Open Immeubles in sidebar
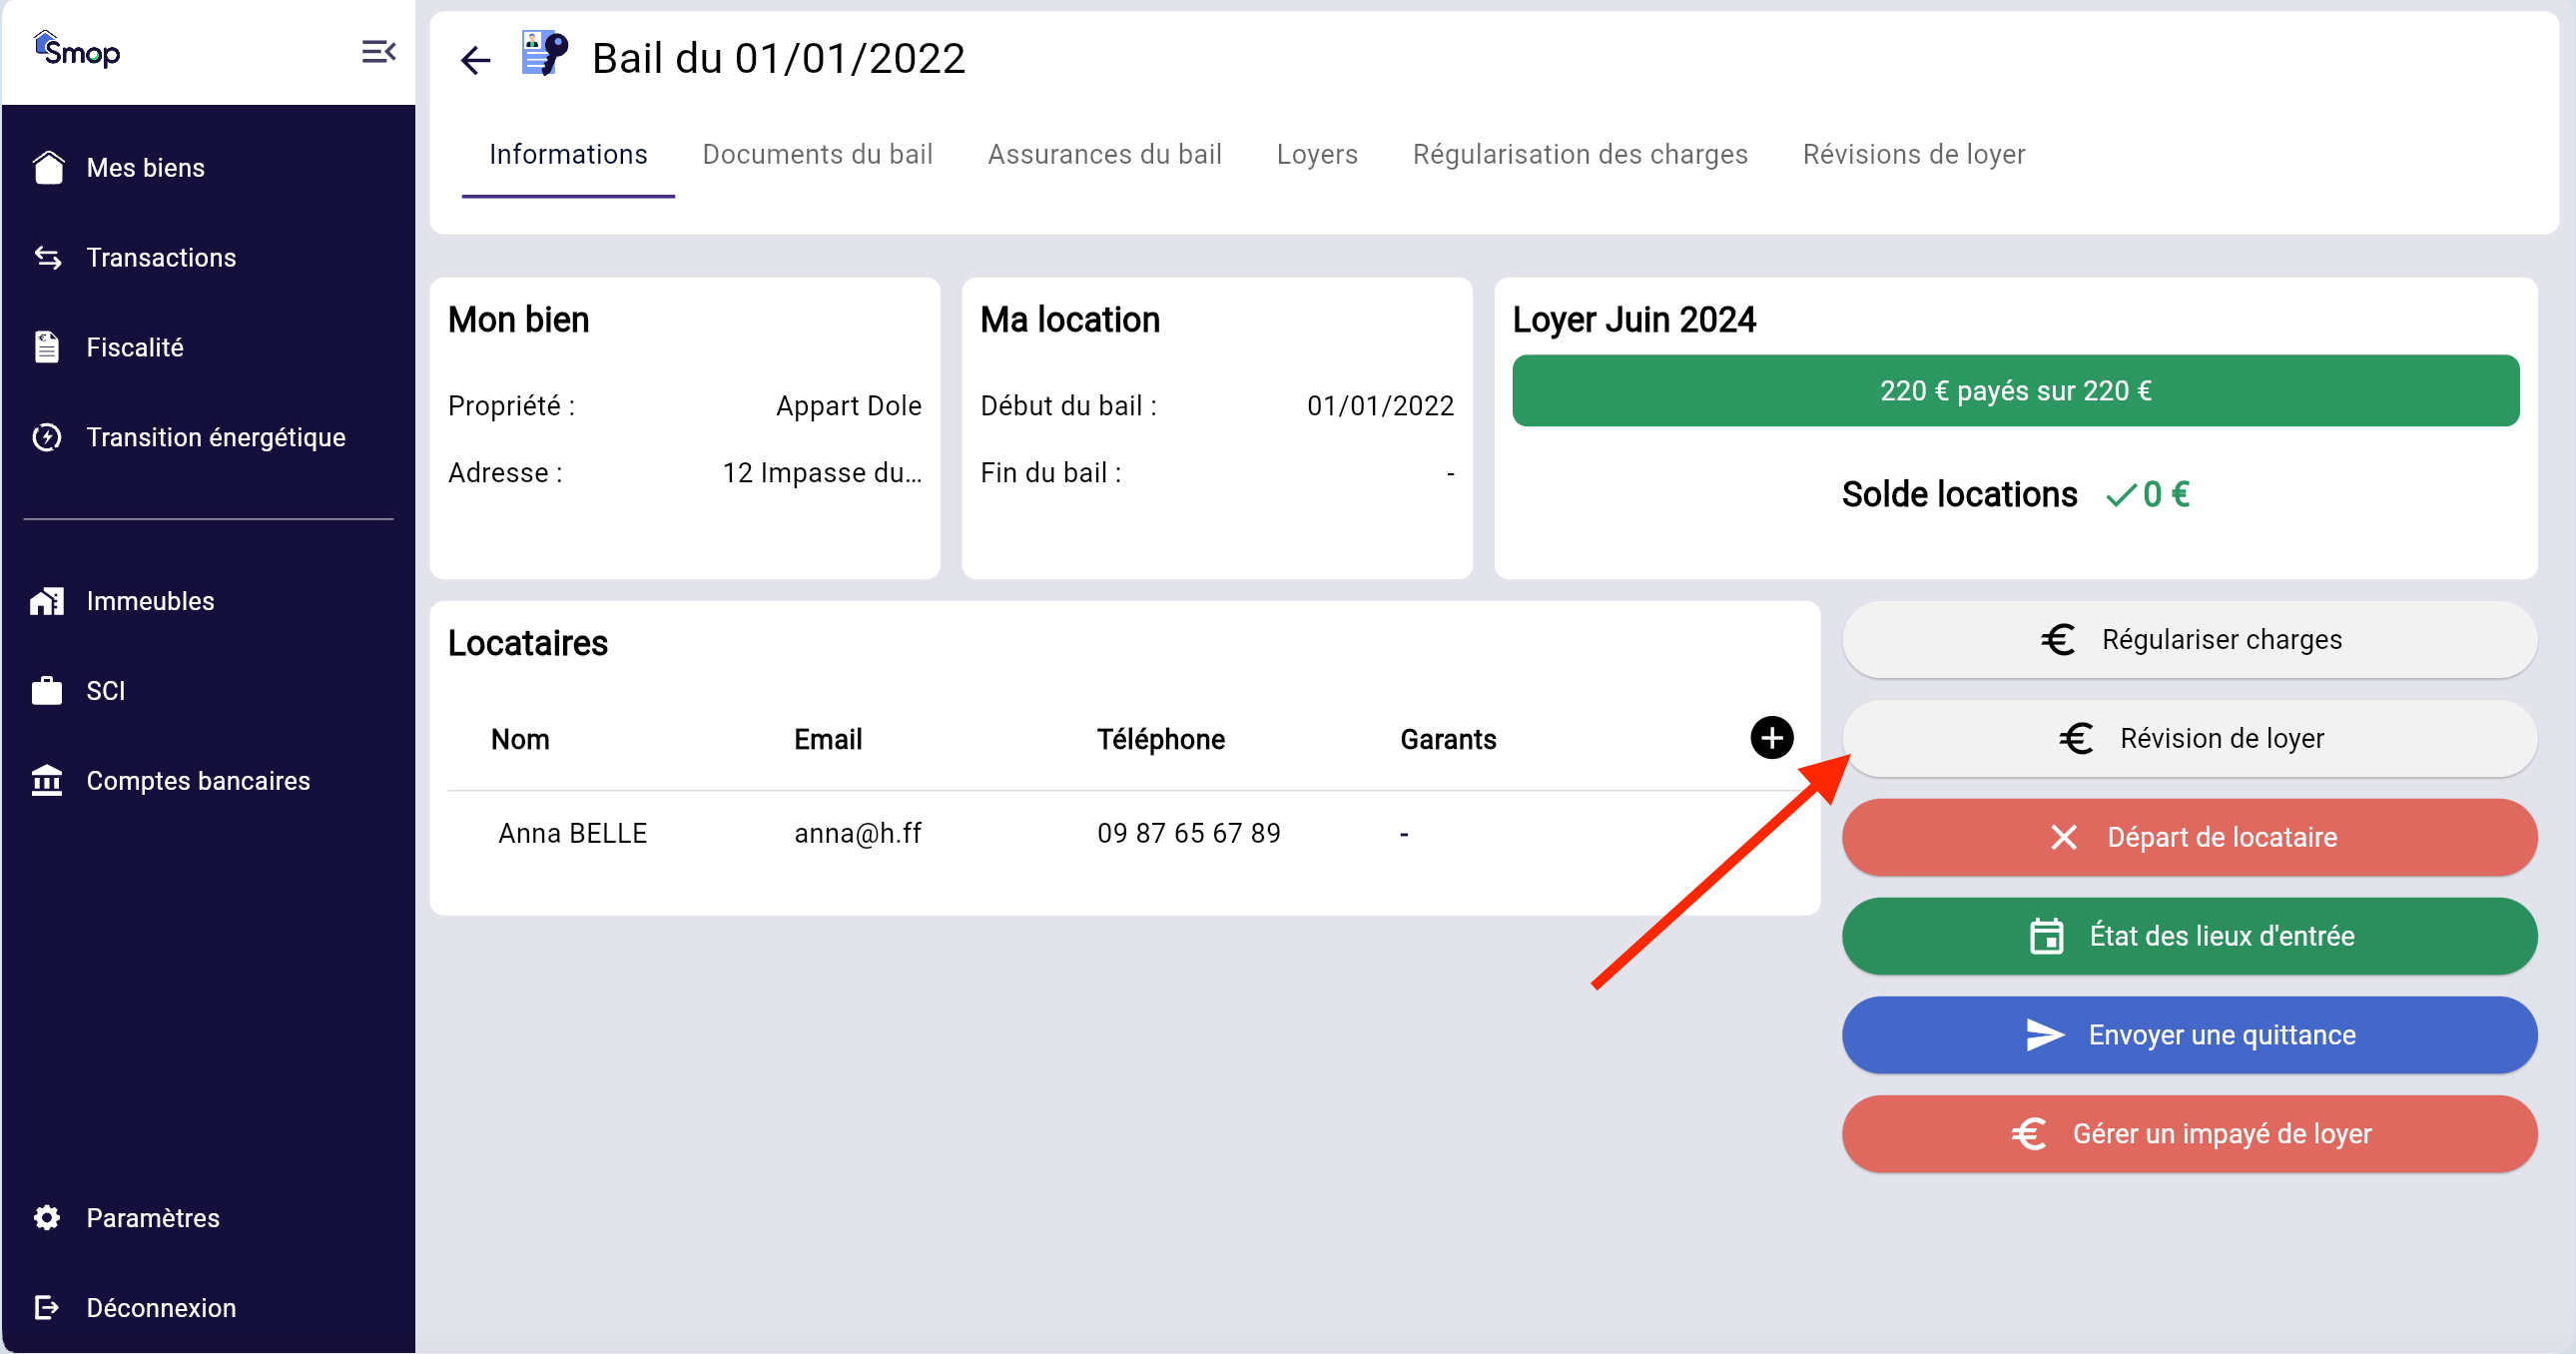Screen dimensions: 2576x1354 tap(150, 600)
